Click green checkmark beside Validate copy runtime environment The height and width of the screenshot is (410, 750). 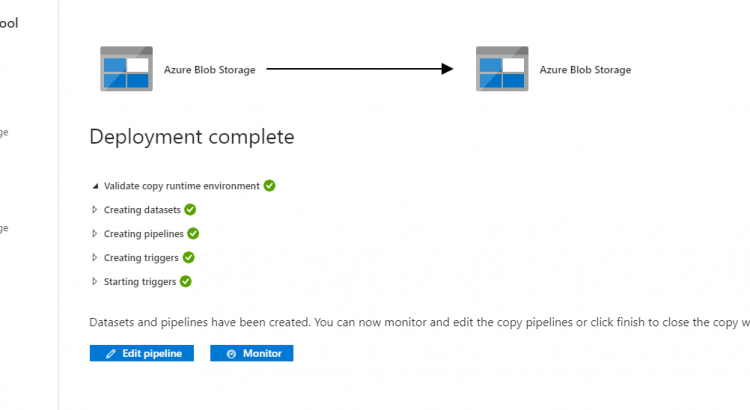270,186
